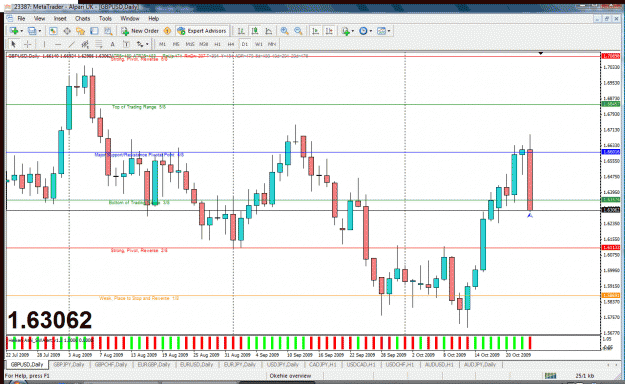The height and width of the screenshot is (384, 625).
Task: Zoom in on the chart
Action: pyautogui.click(x=285, y=31)
